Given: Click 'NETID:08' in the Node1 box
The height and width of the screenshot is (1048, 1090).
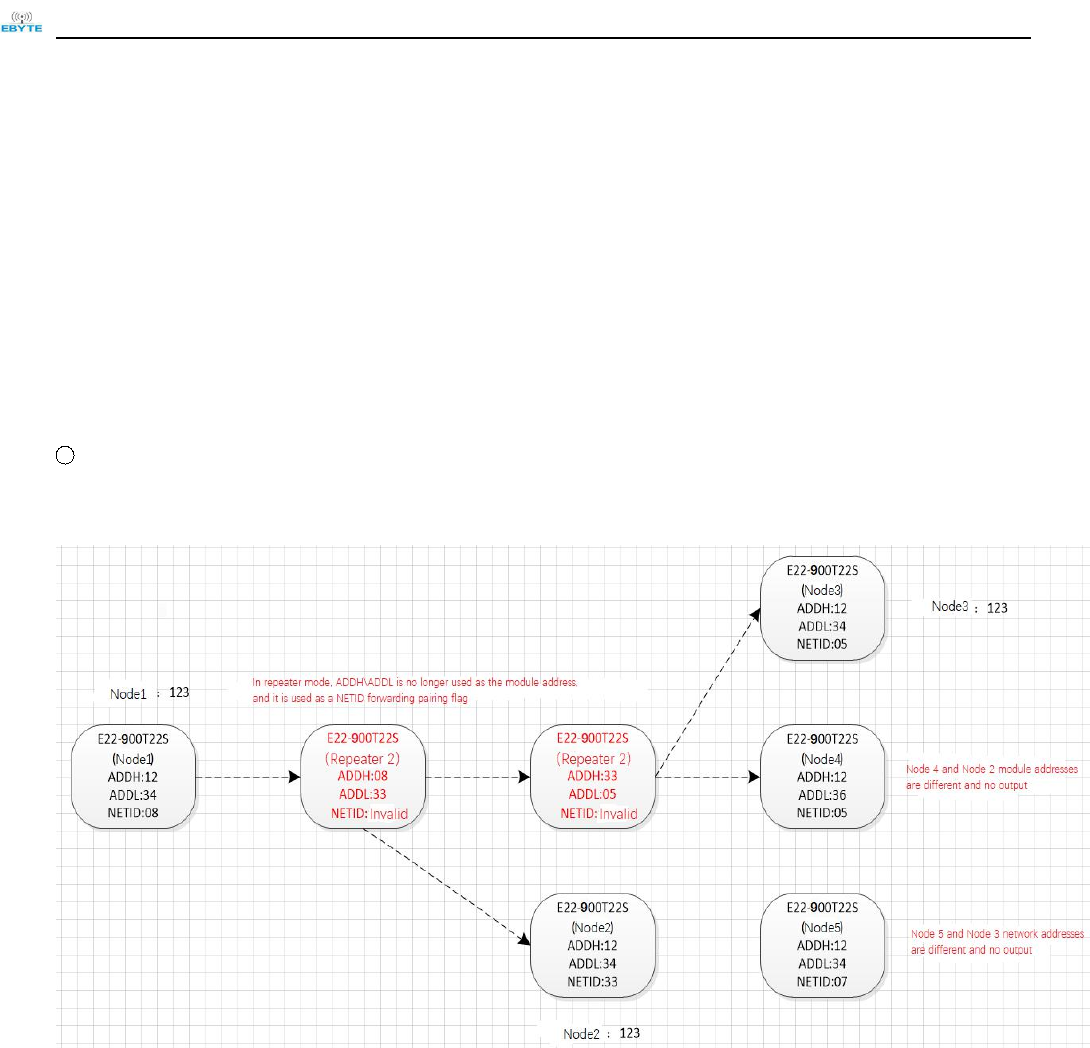Looking at the screenshot, I should tap(133, 812).
